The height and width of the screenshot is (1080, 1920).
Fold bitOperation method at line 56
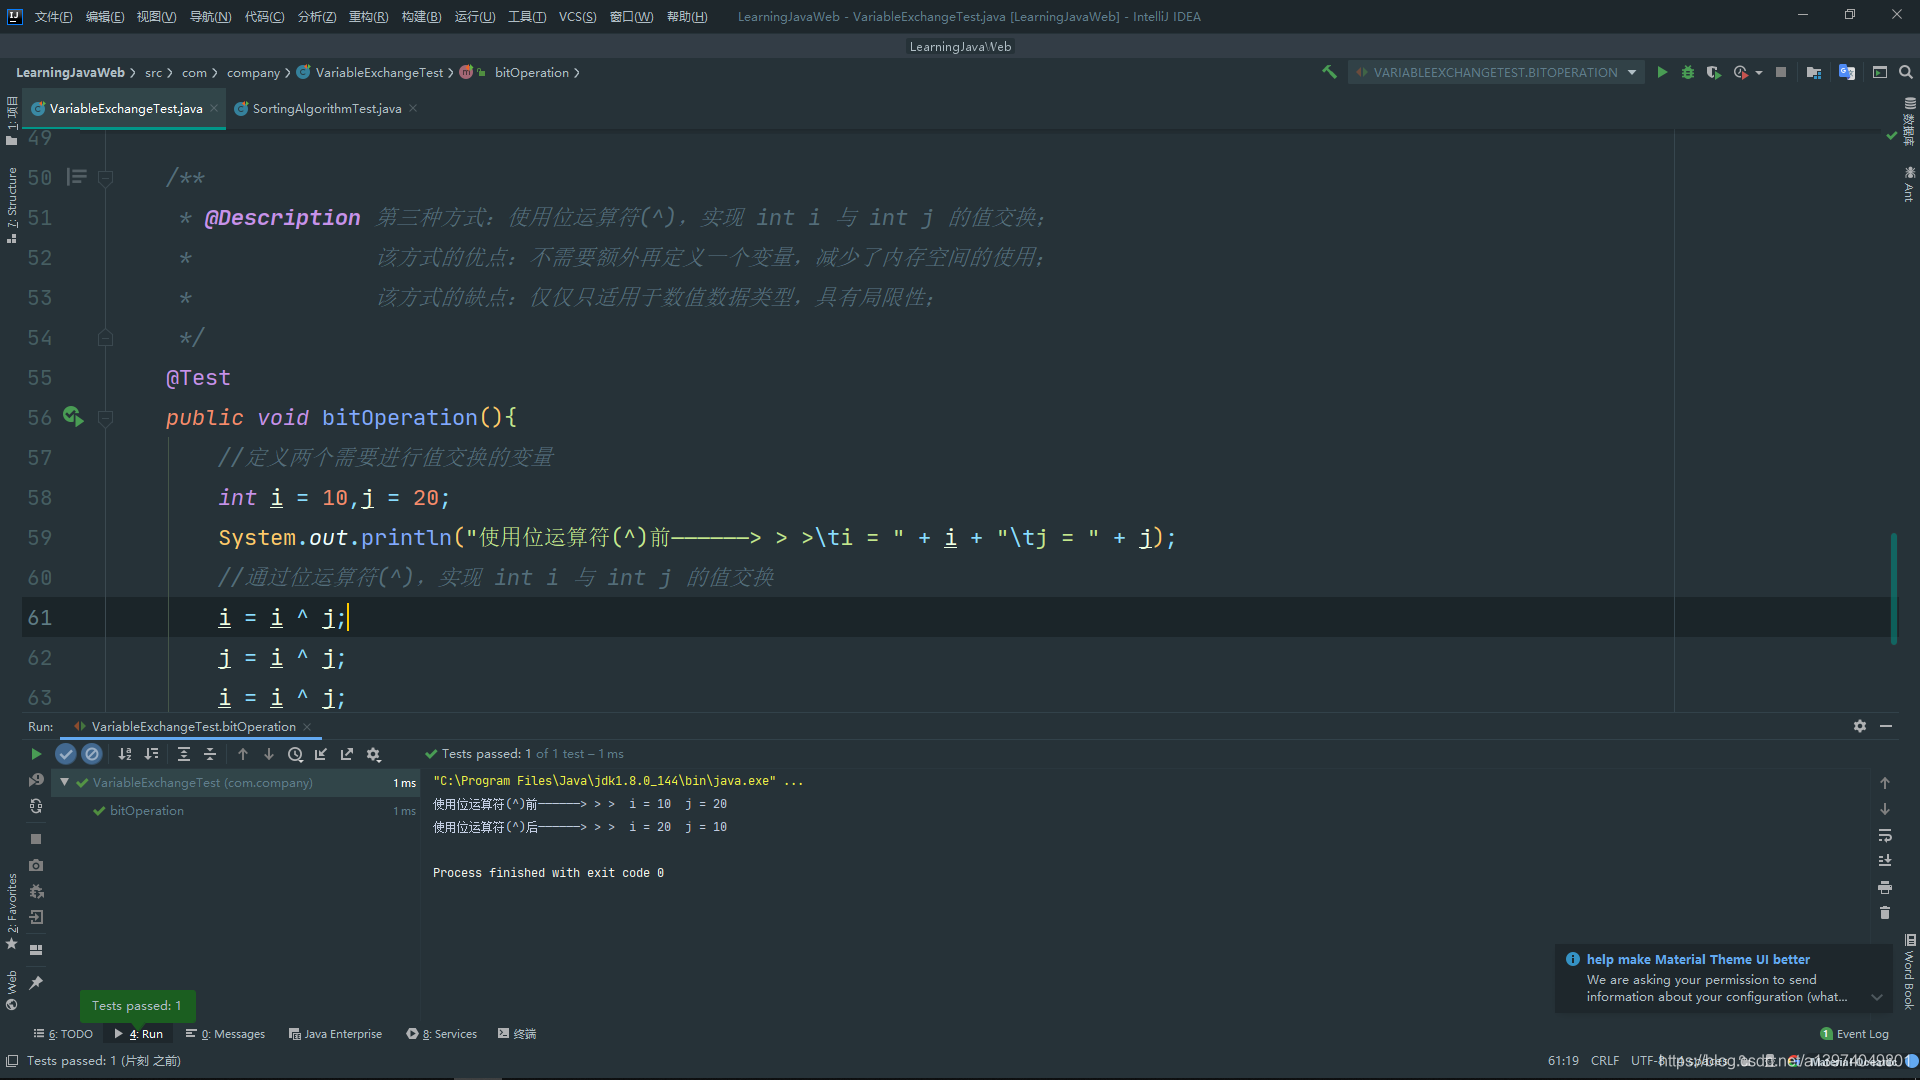point(105,418)
